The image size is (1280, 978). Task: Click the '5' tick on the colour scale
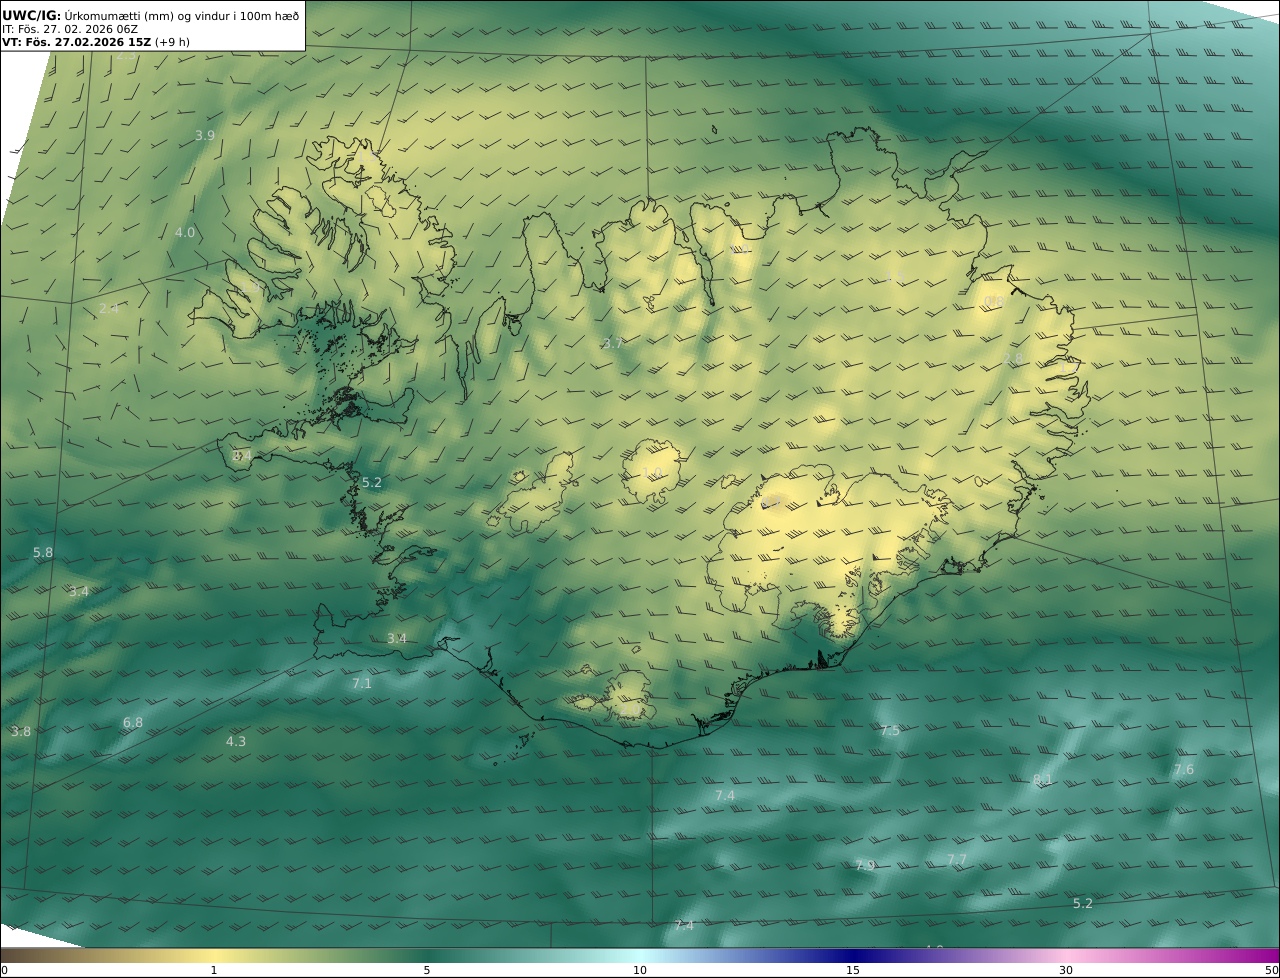(427, 970)
